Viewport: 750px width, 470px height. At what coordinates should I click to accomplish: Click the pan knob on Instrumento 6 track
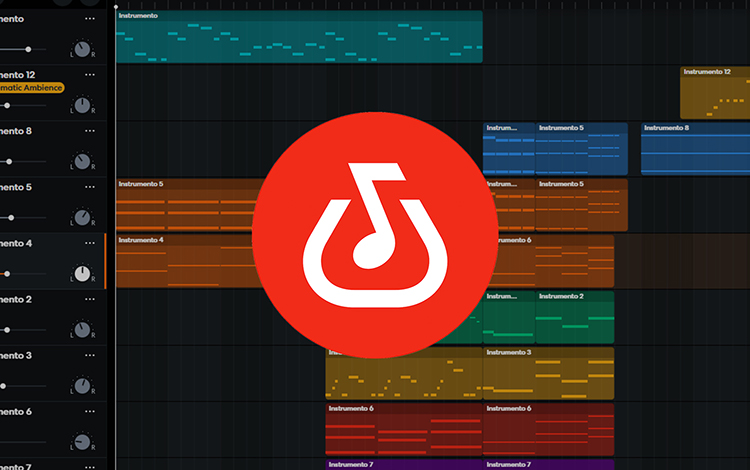point(82,441)
